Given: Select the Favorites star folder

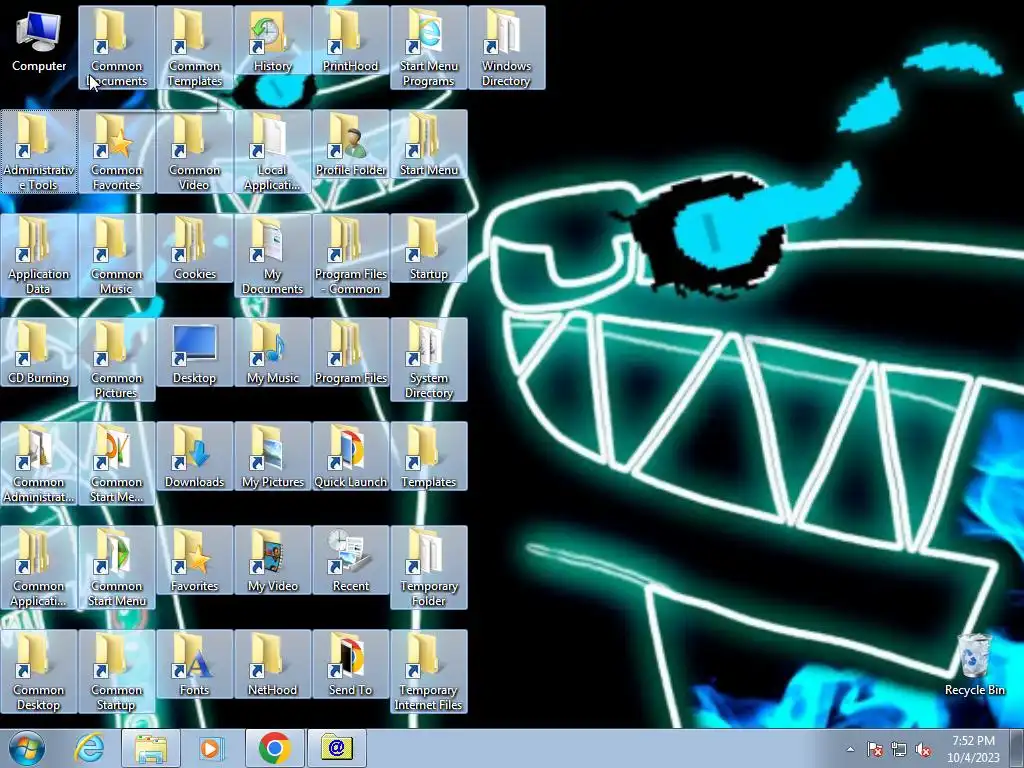Looking at the screenshot, I should 195,560.
